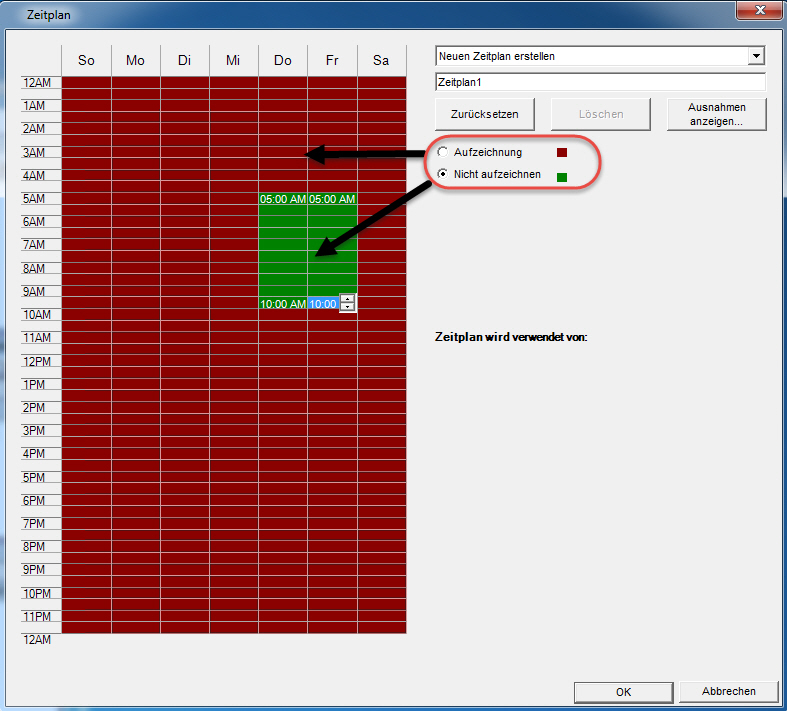The height and width of the screenshot is (711, 787).
Task: Click the Wednesday 5PM schedule cell
Action: coord(233,477)
